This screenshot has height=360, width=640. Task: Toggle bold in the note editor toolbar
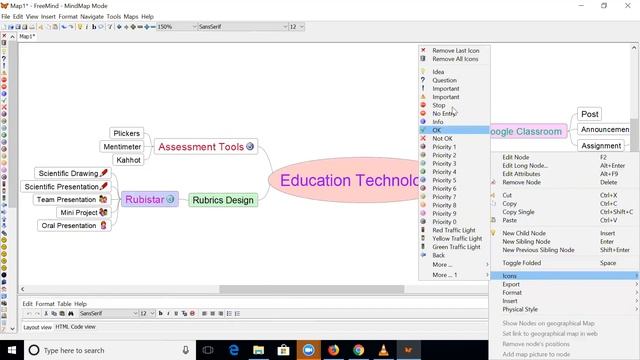[x=160, y=313]
